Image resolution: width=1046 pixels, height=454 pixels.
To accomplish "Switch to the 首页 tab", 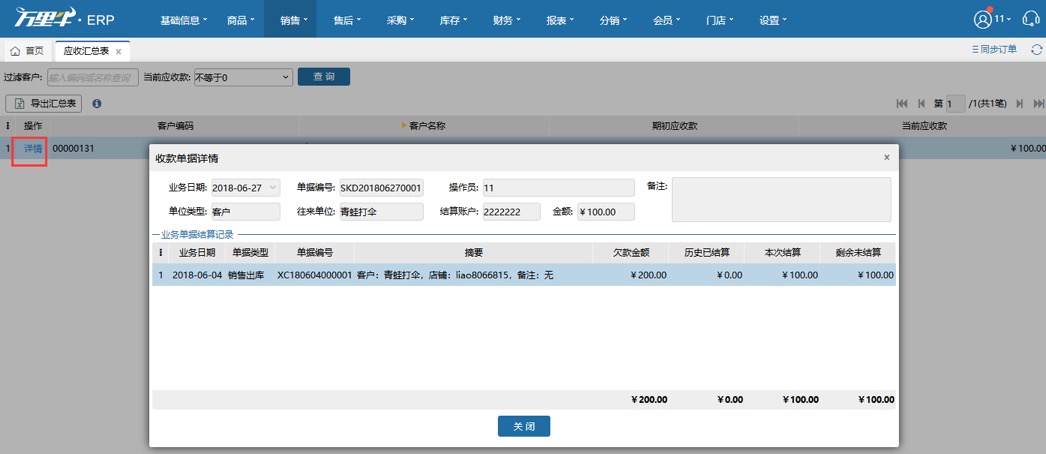I will (x=27, y=51).
